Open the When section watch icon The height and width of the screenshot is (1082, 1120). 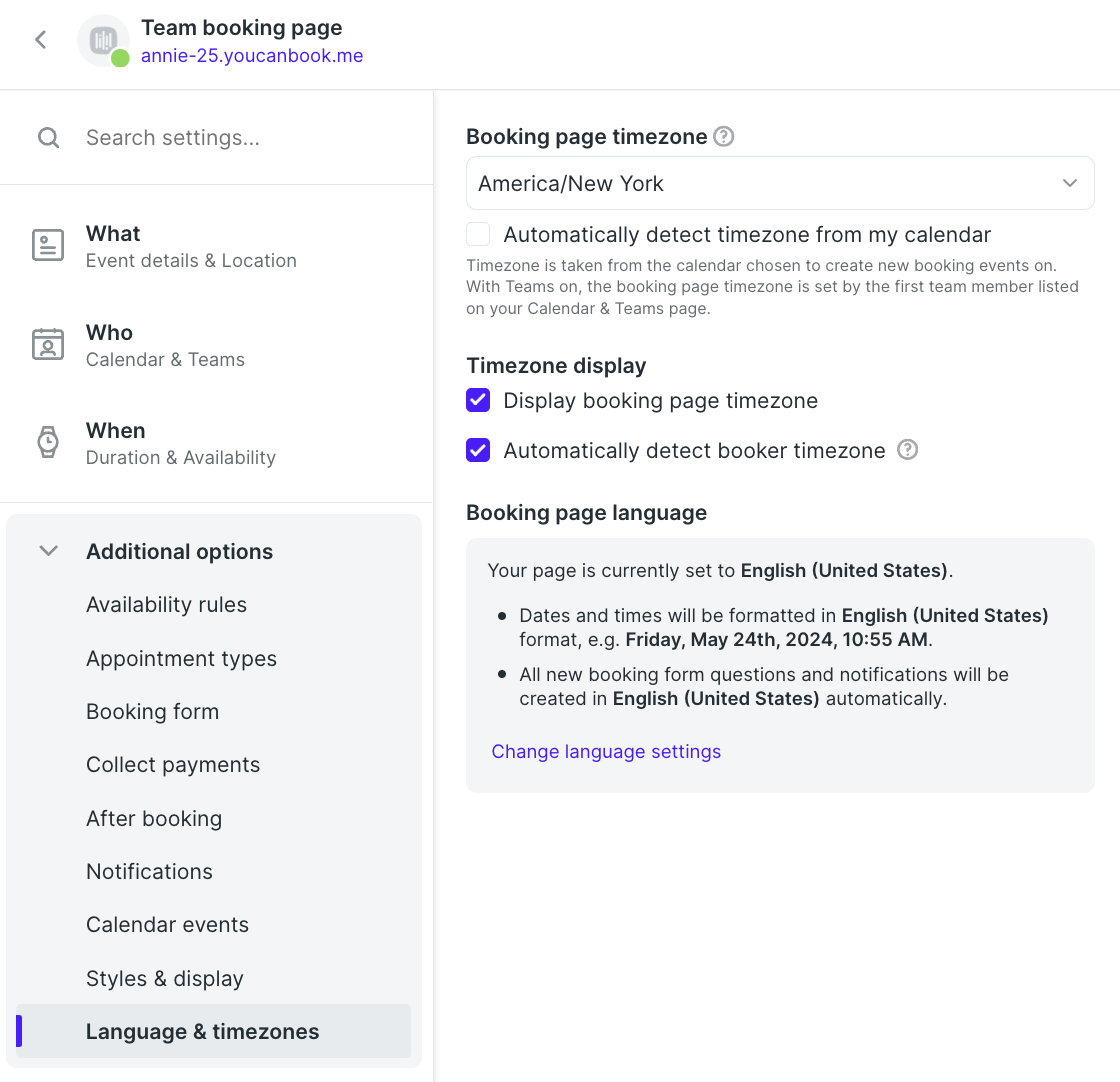point(48,442)
